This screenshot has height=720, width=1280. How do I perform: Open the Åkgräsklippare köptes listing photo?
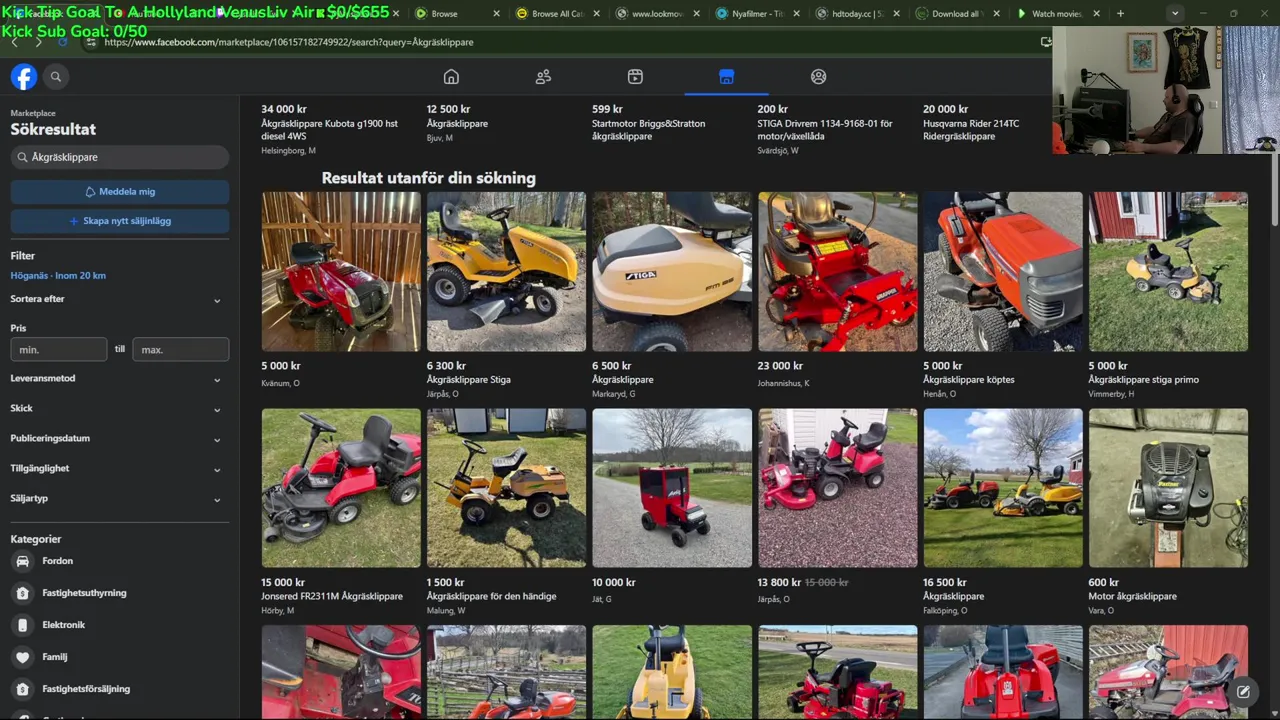coord(1003,272)
